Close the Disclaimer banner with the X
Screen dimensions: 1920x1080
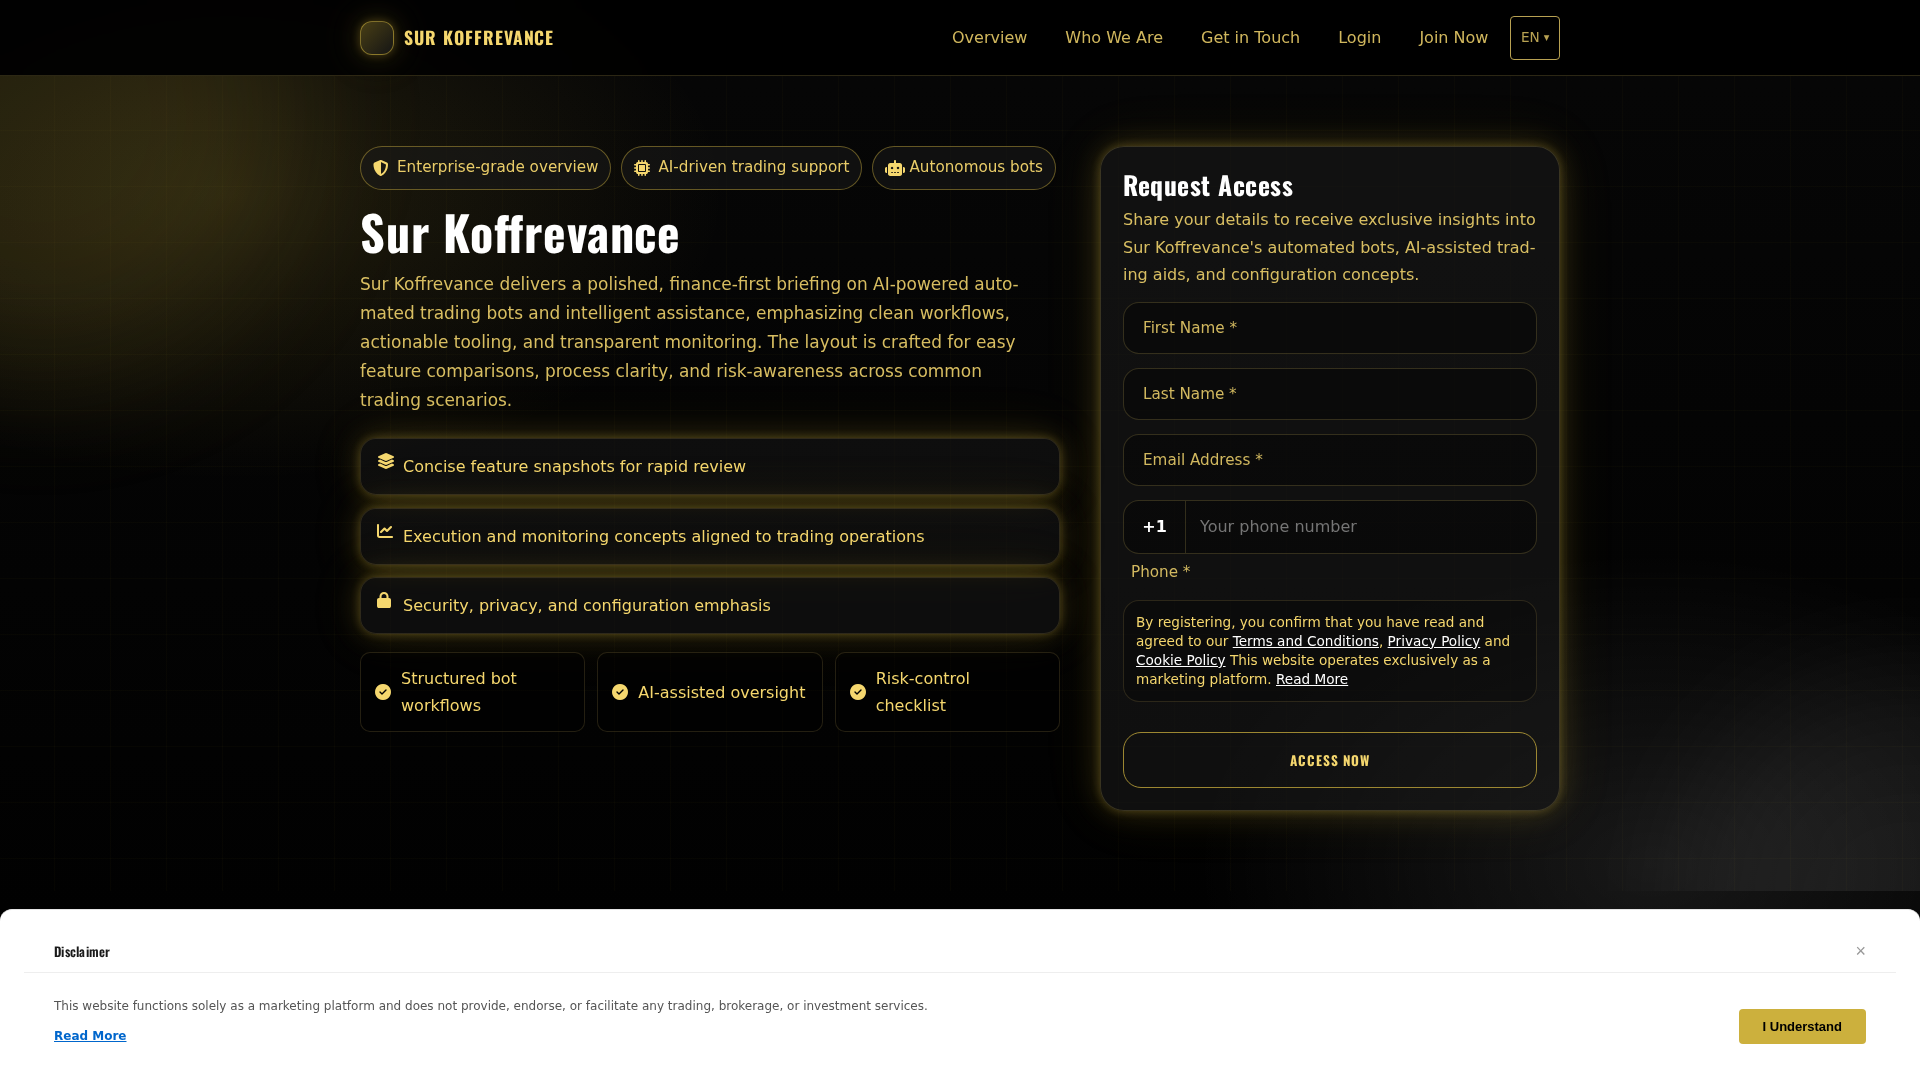1861,951
